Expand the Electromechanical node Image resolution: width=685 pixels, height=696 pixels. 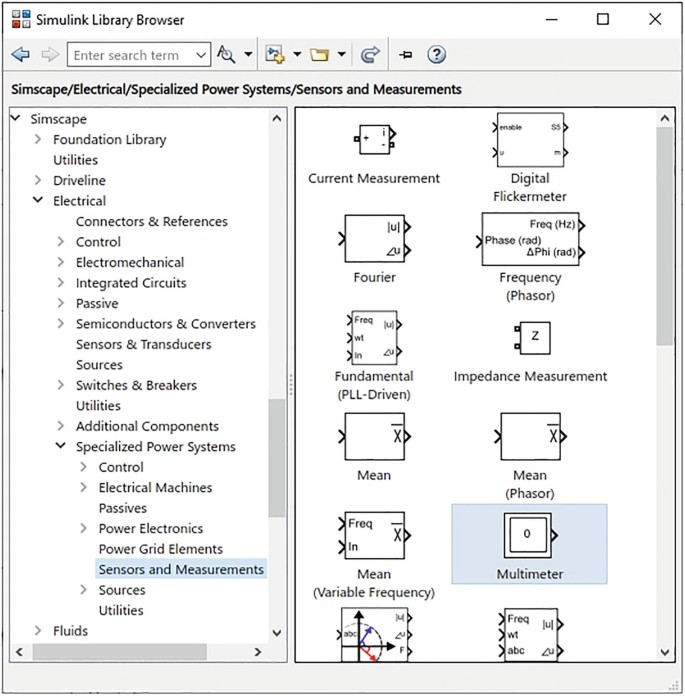tap(61, 262)
